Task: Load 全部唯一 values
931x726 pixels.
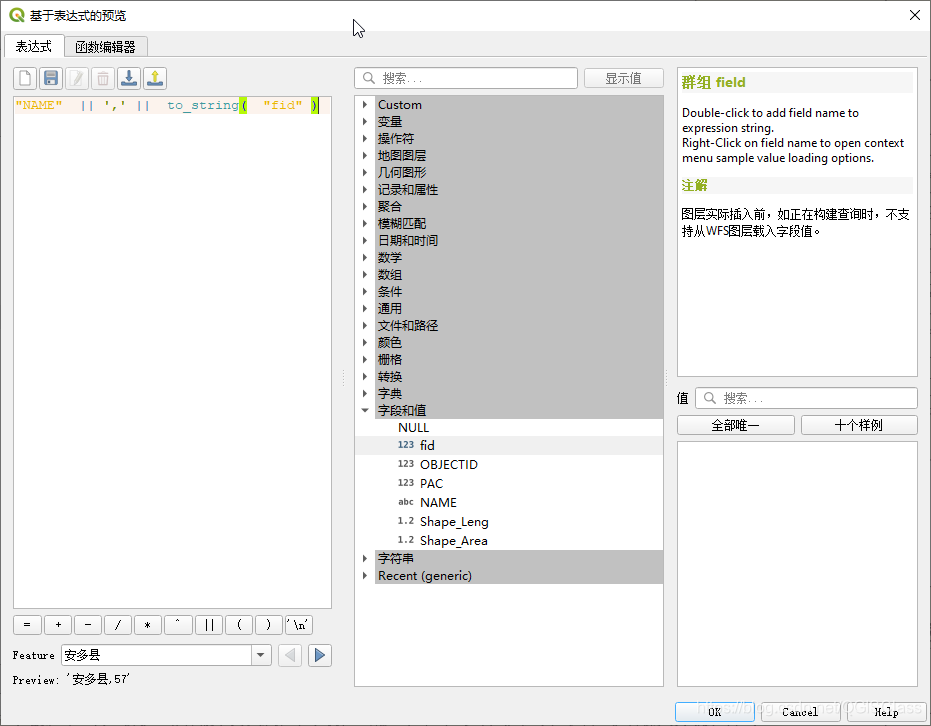Action: click(x=736, y=425)
